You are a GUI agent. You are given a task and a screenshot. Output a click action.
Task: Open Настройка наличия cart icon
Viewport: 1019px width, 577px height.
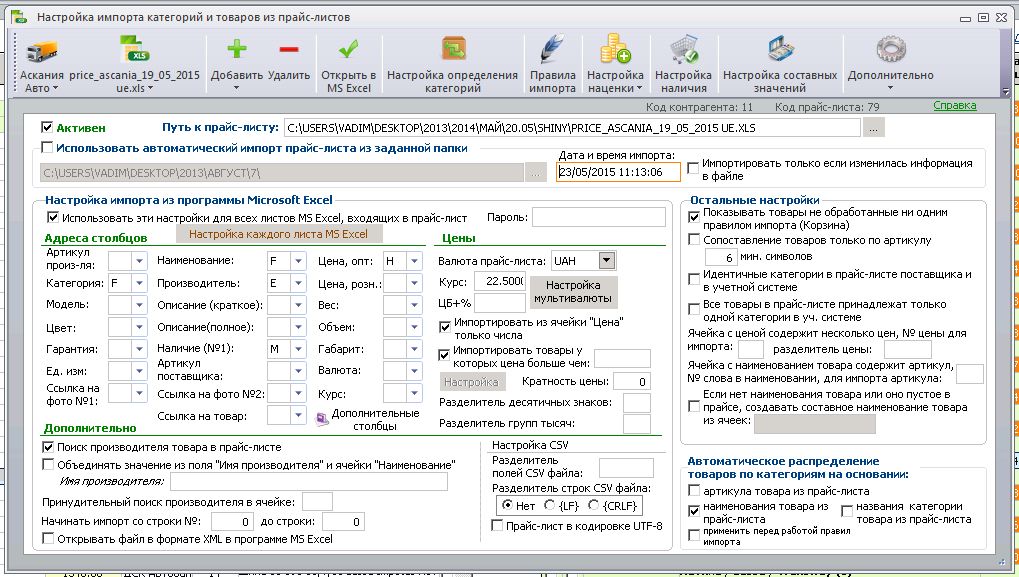[x=683, y=50]
